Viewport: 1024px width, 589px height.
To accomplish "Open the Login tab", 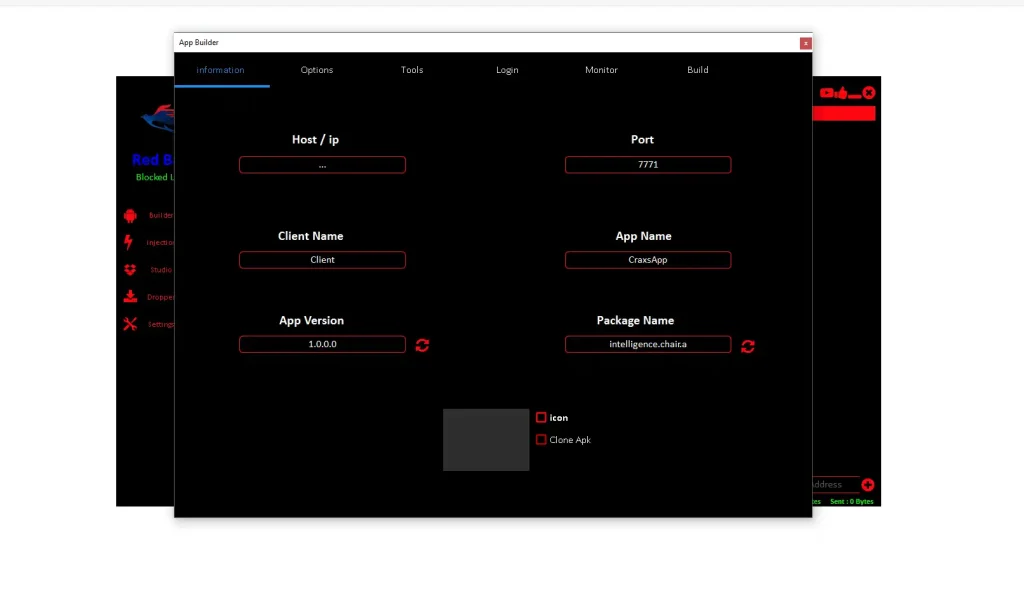I will pyautogui.click(x=507, y=70).
